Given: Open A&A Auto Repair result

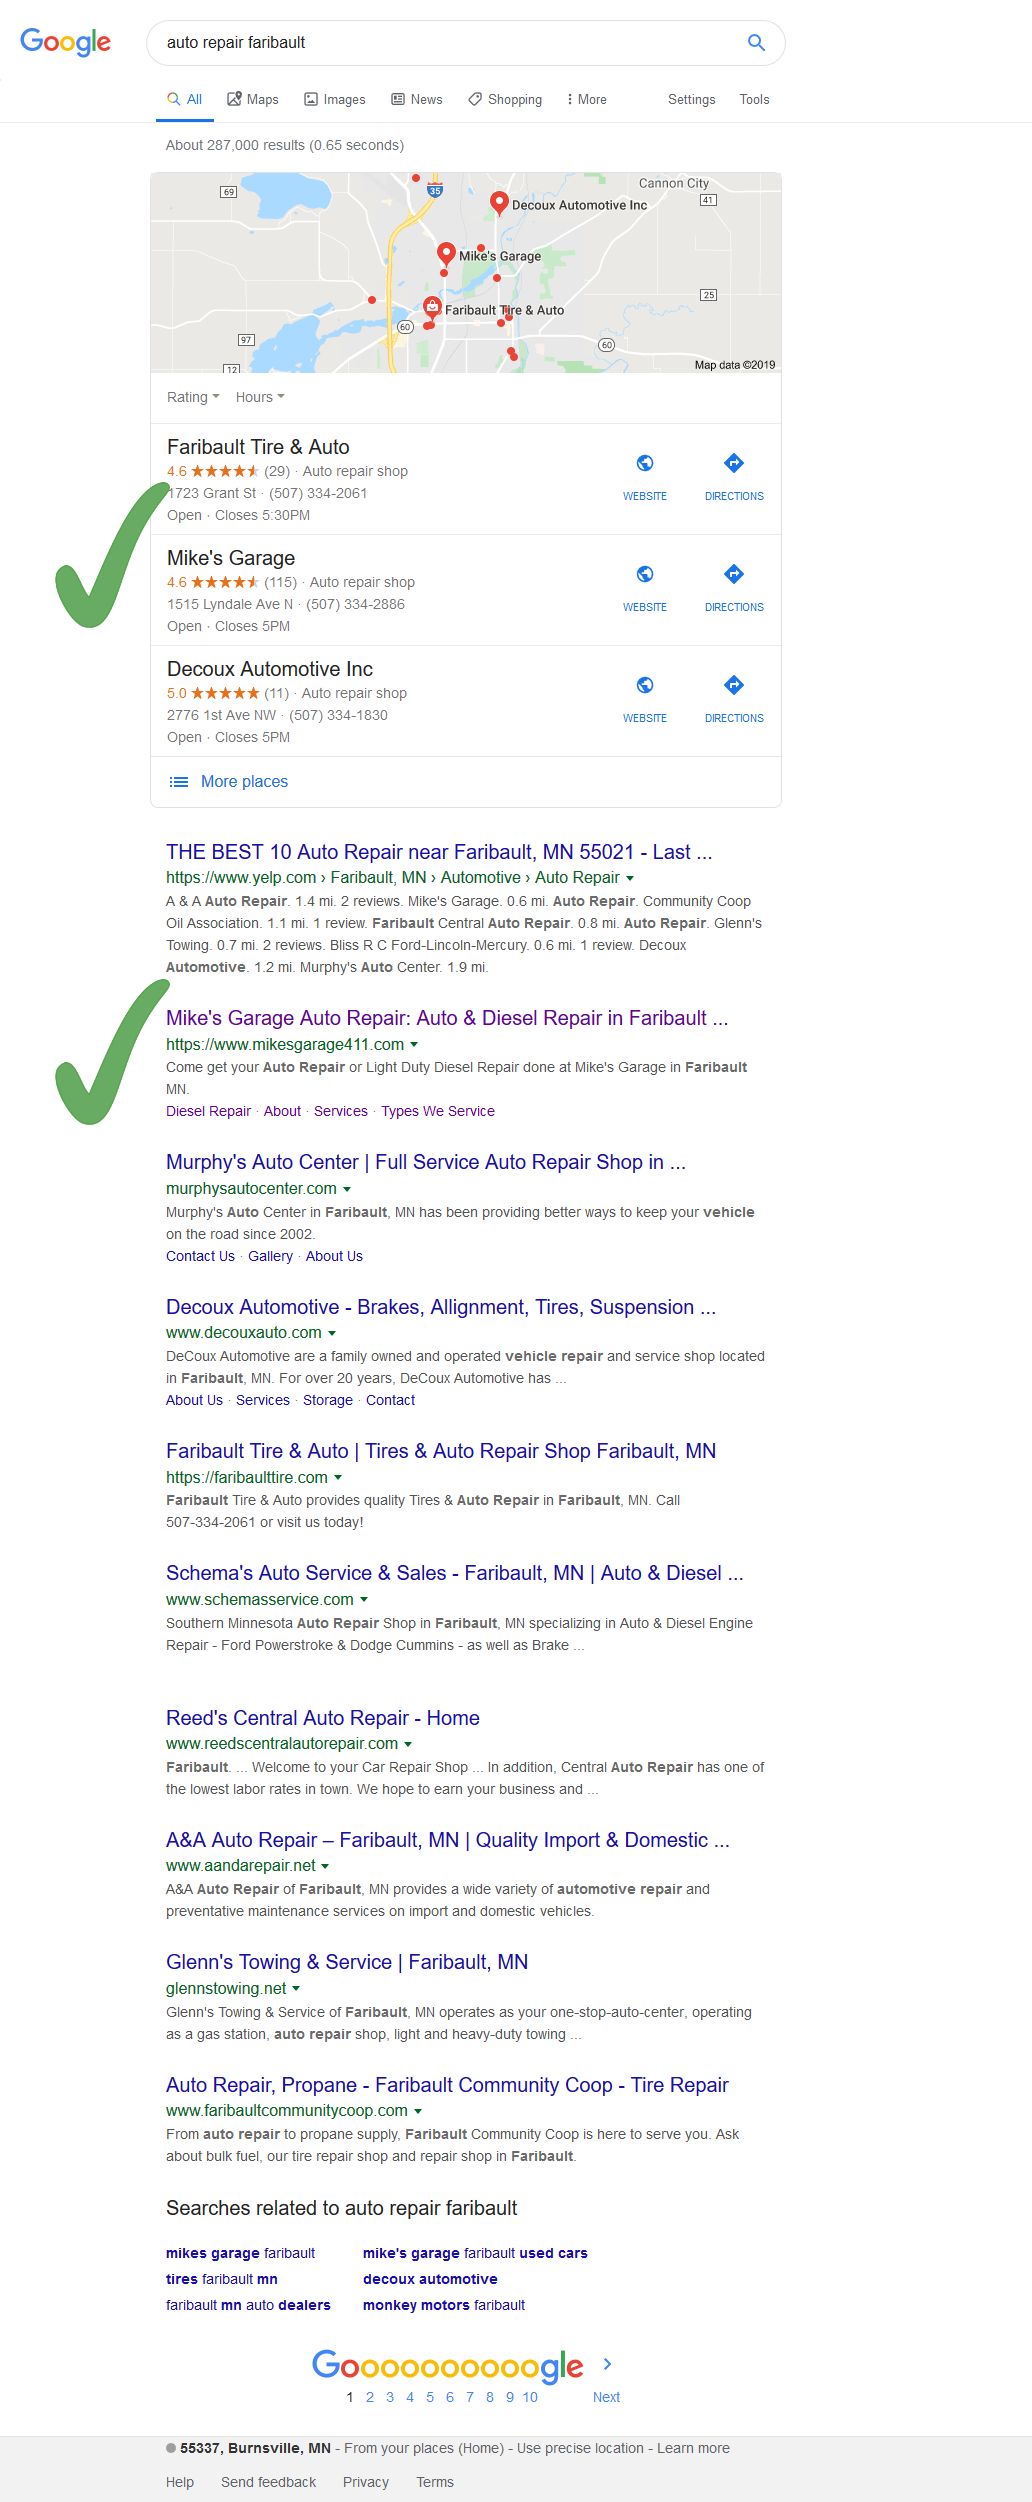Looking at the screenshot, I should coord(448,1840).
